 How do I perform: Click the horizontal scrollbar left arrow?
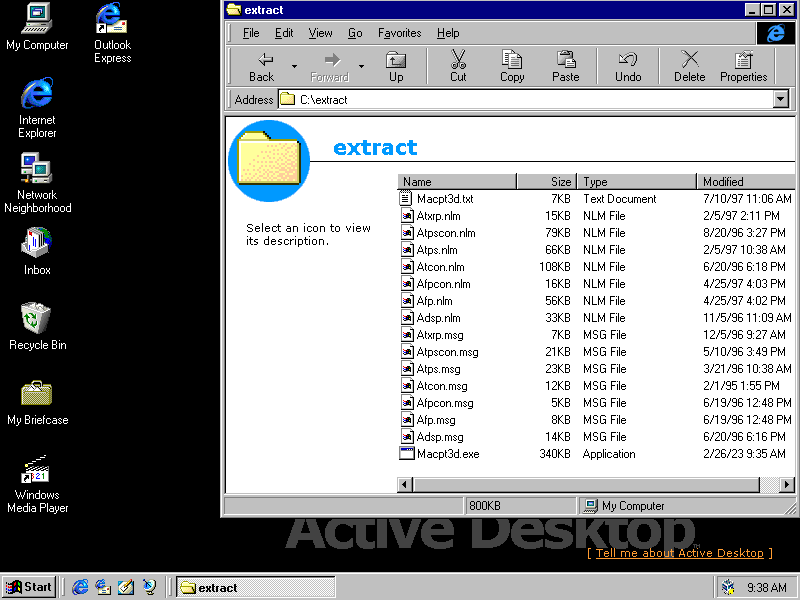[x=405, y=484]
